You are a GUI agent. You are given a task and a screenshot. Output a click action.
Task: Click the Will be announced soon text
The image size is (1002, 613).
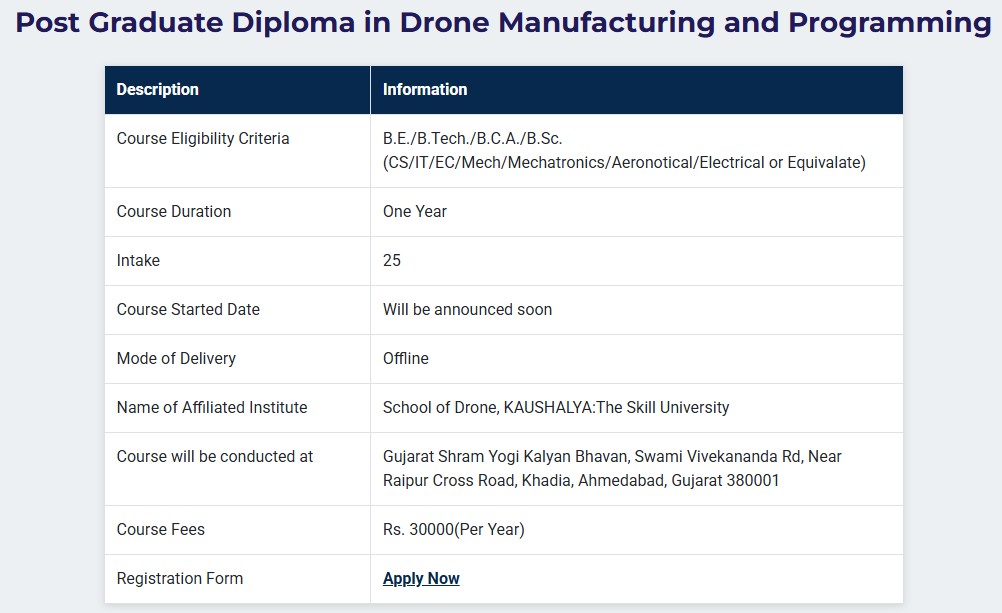(x=467, y=309)
